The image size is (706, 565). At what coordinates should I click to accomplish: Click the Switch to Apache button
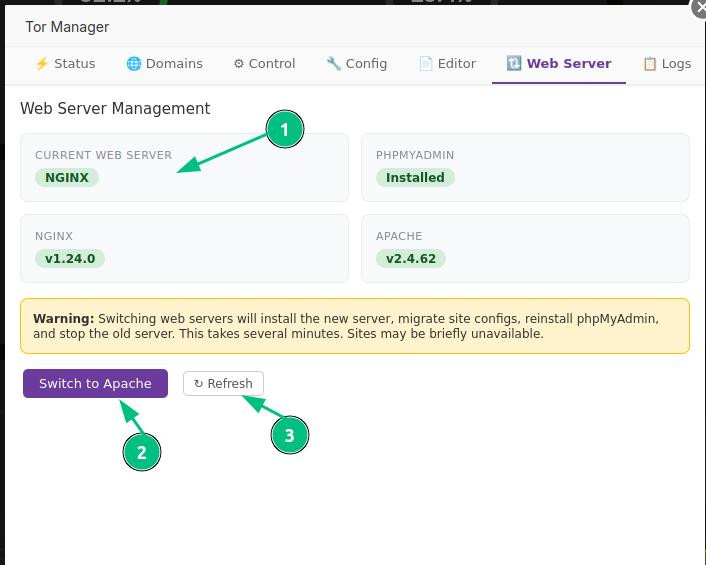pos(95,384)
